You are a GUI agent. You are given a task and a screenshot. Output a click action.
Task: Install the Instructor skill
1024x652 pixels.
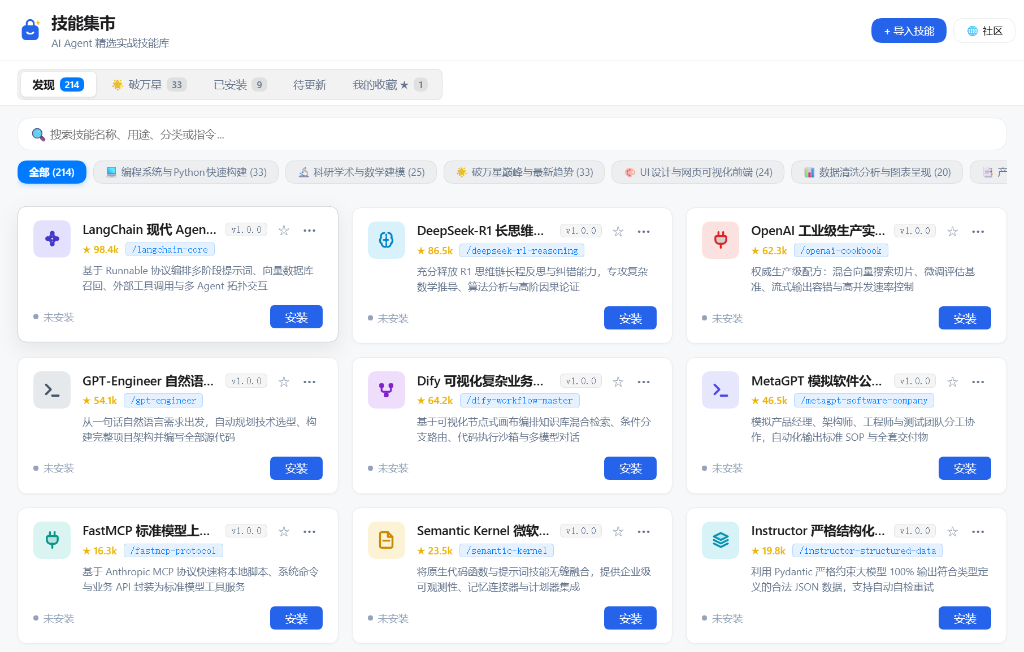click(965, 618)
